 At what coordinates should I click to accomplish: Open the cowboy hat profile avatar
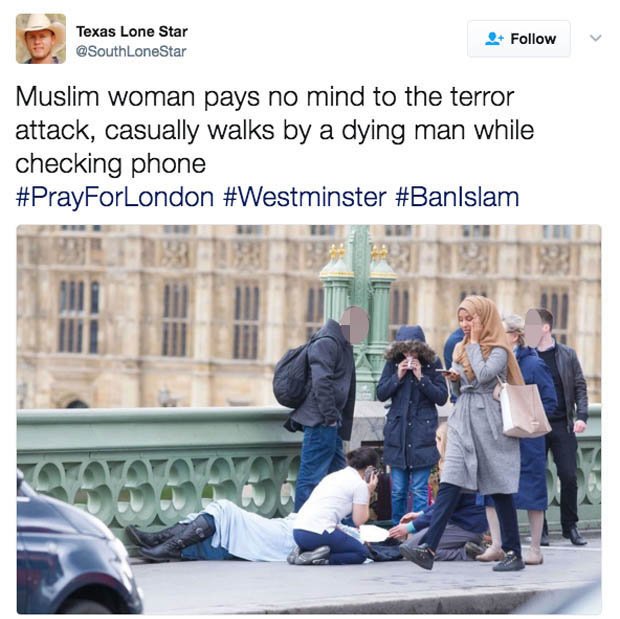click(x=41, y=39)
